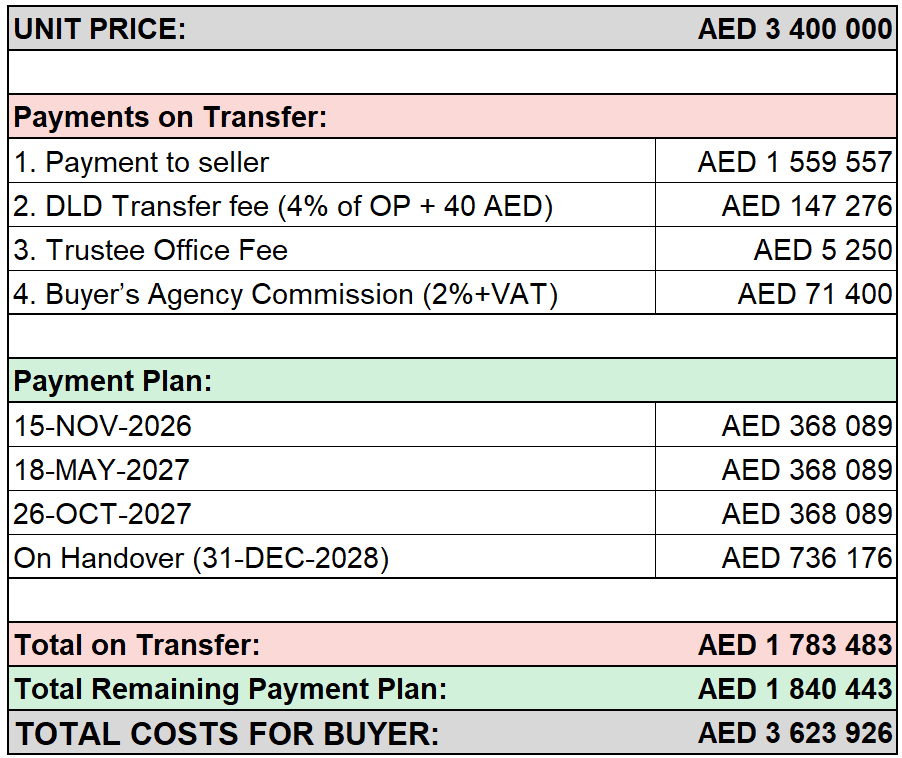
Task: Click the AED 3 400 000 unit price value
Action: [794, 29]
